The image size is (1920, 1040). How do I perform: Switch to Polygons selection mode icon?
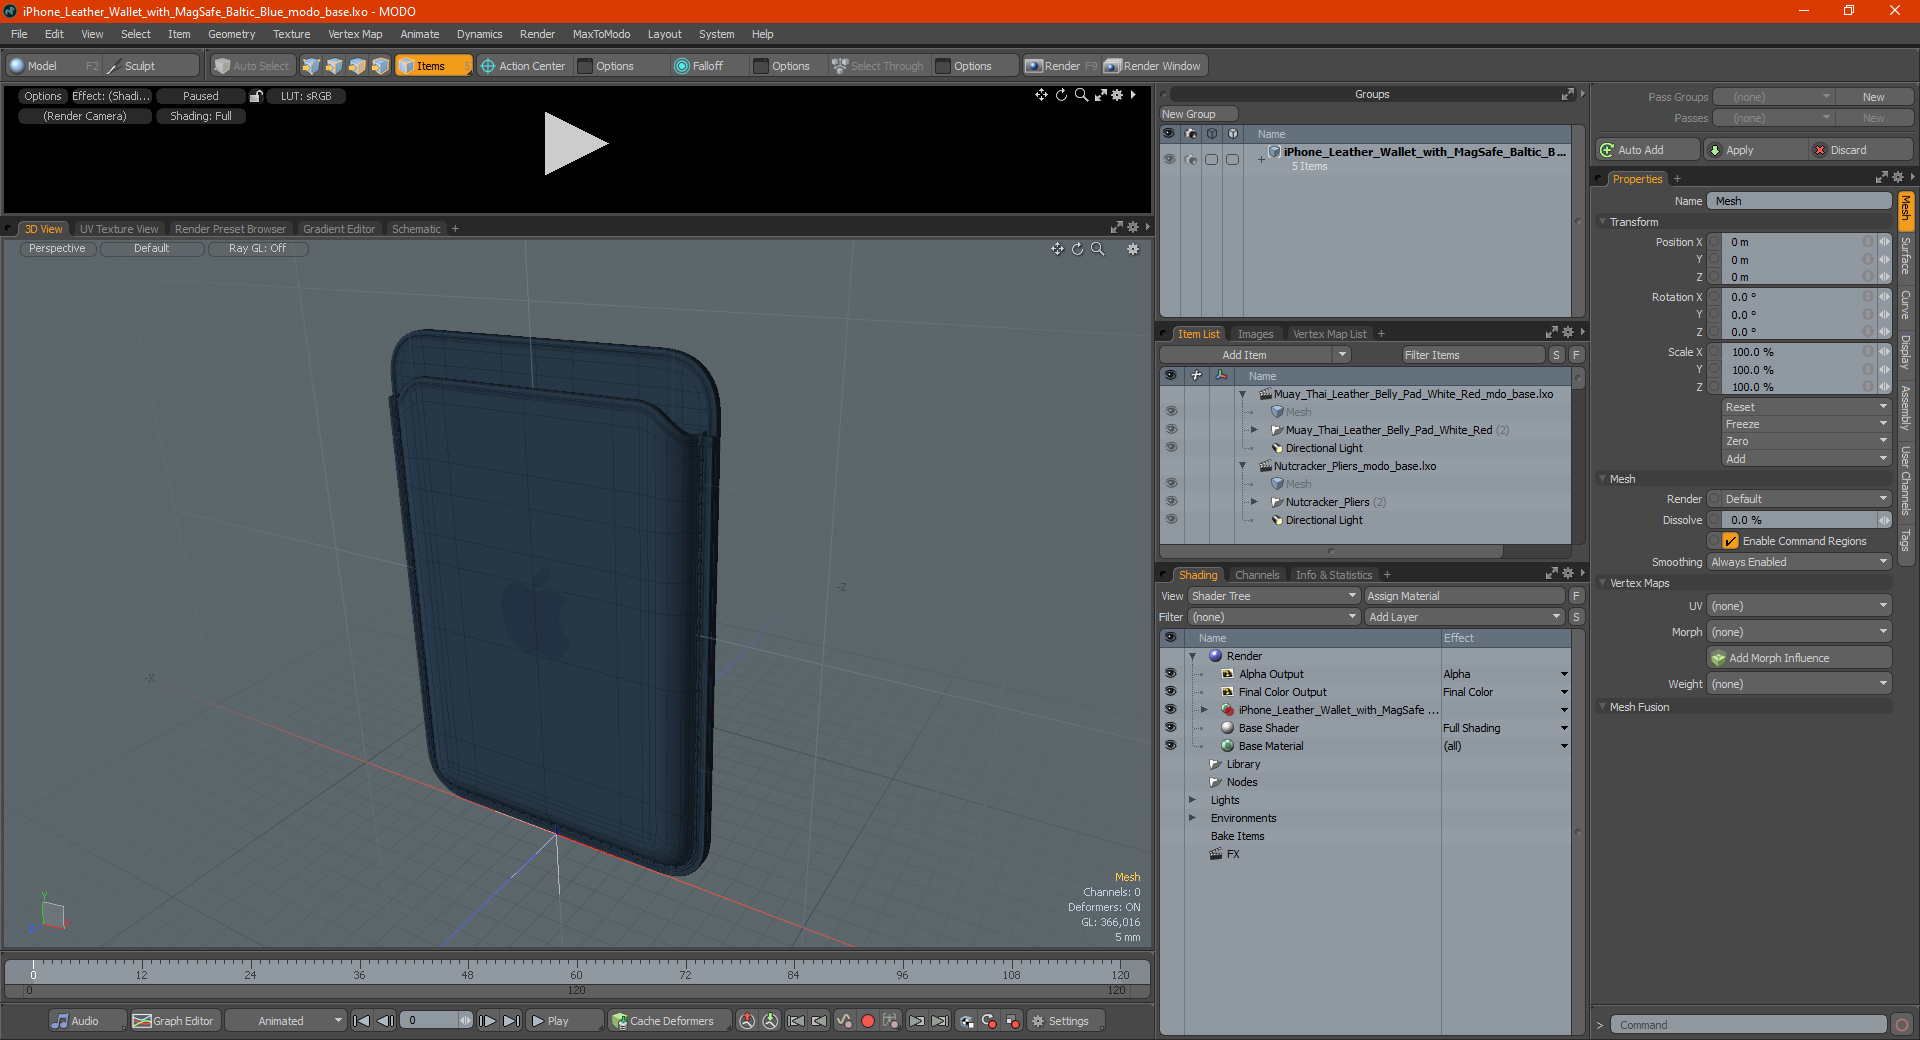coord(357,66)
